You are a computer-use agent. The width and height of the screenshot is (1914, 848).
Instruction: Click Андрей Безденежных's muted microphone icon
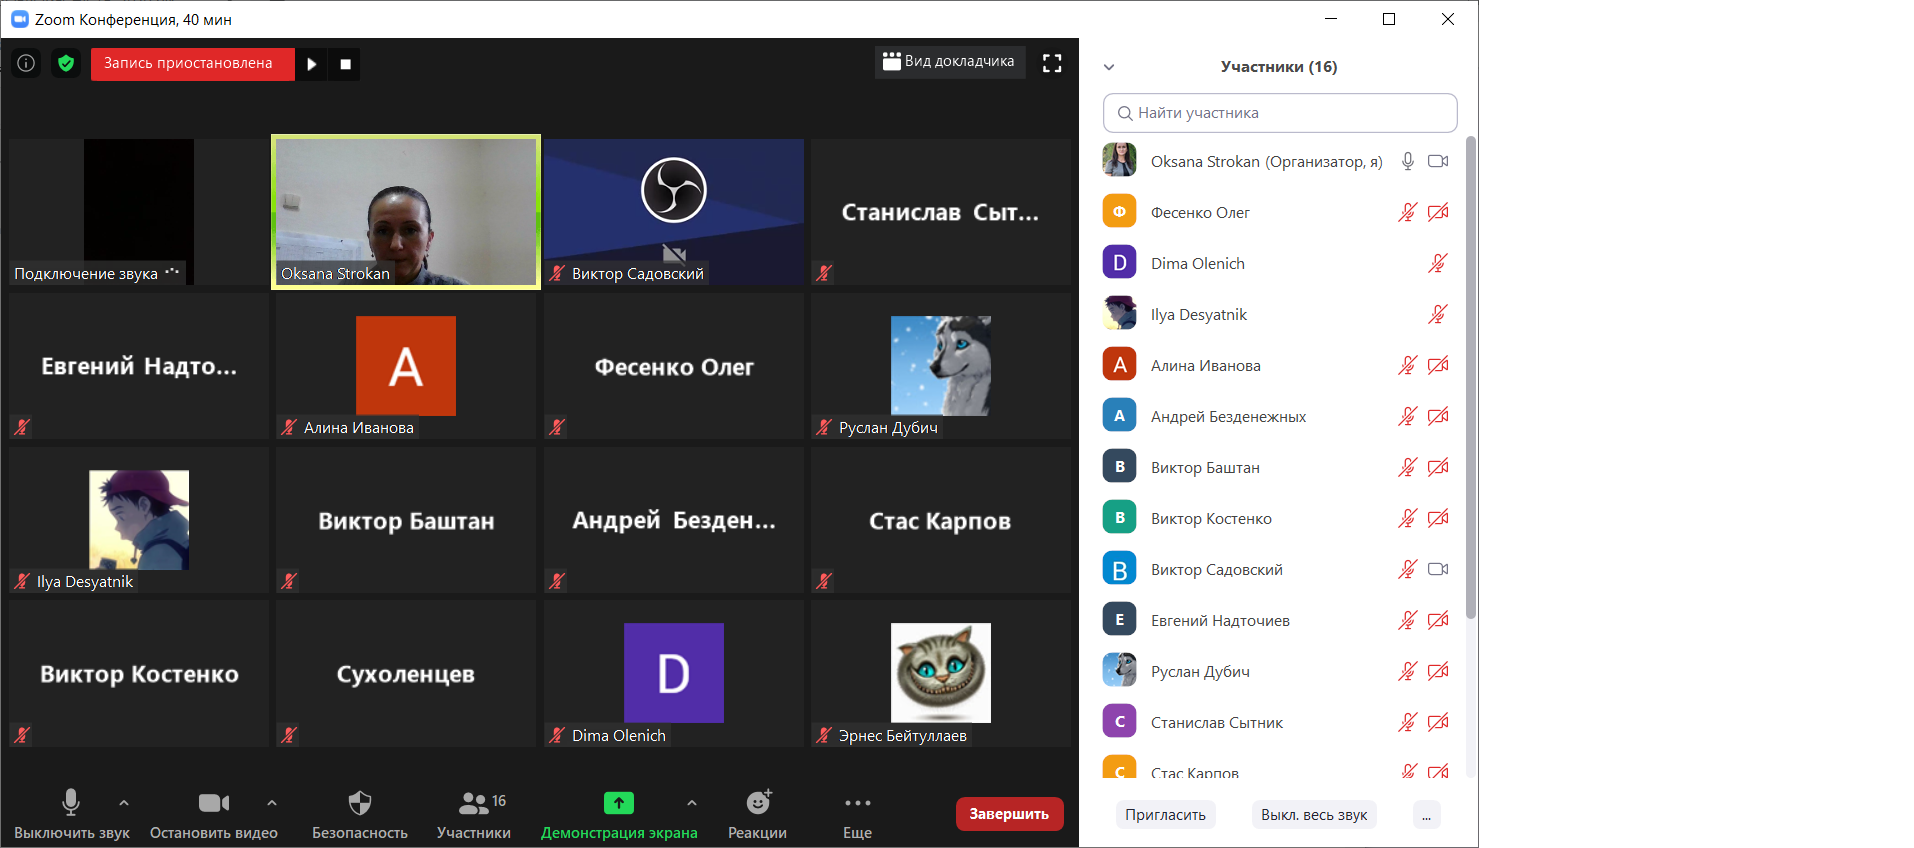[x=1408, y=416]
